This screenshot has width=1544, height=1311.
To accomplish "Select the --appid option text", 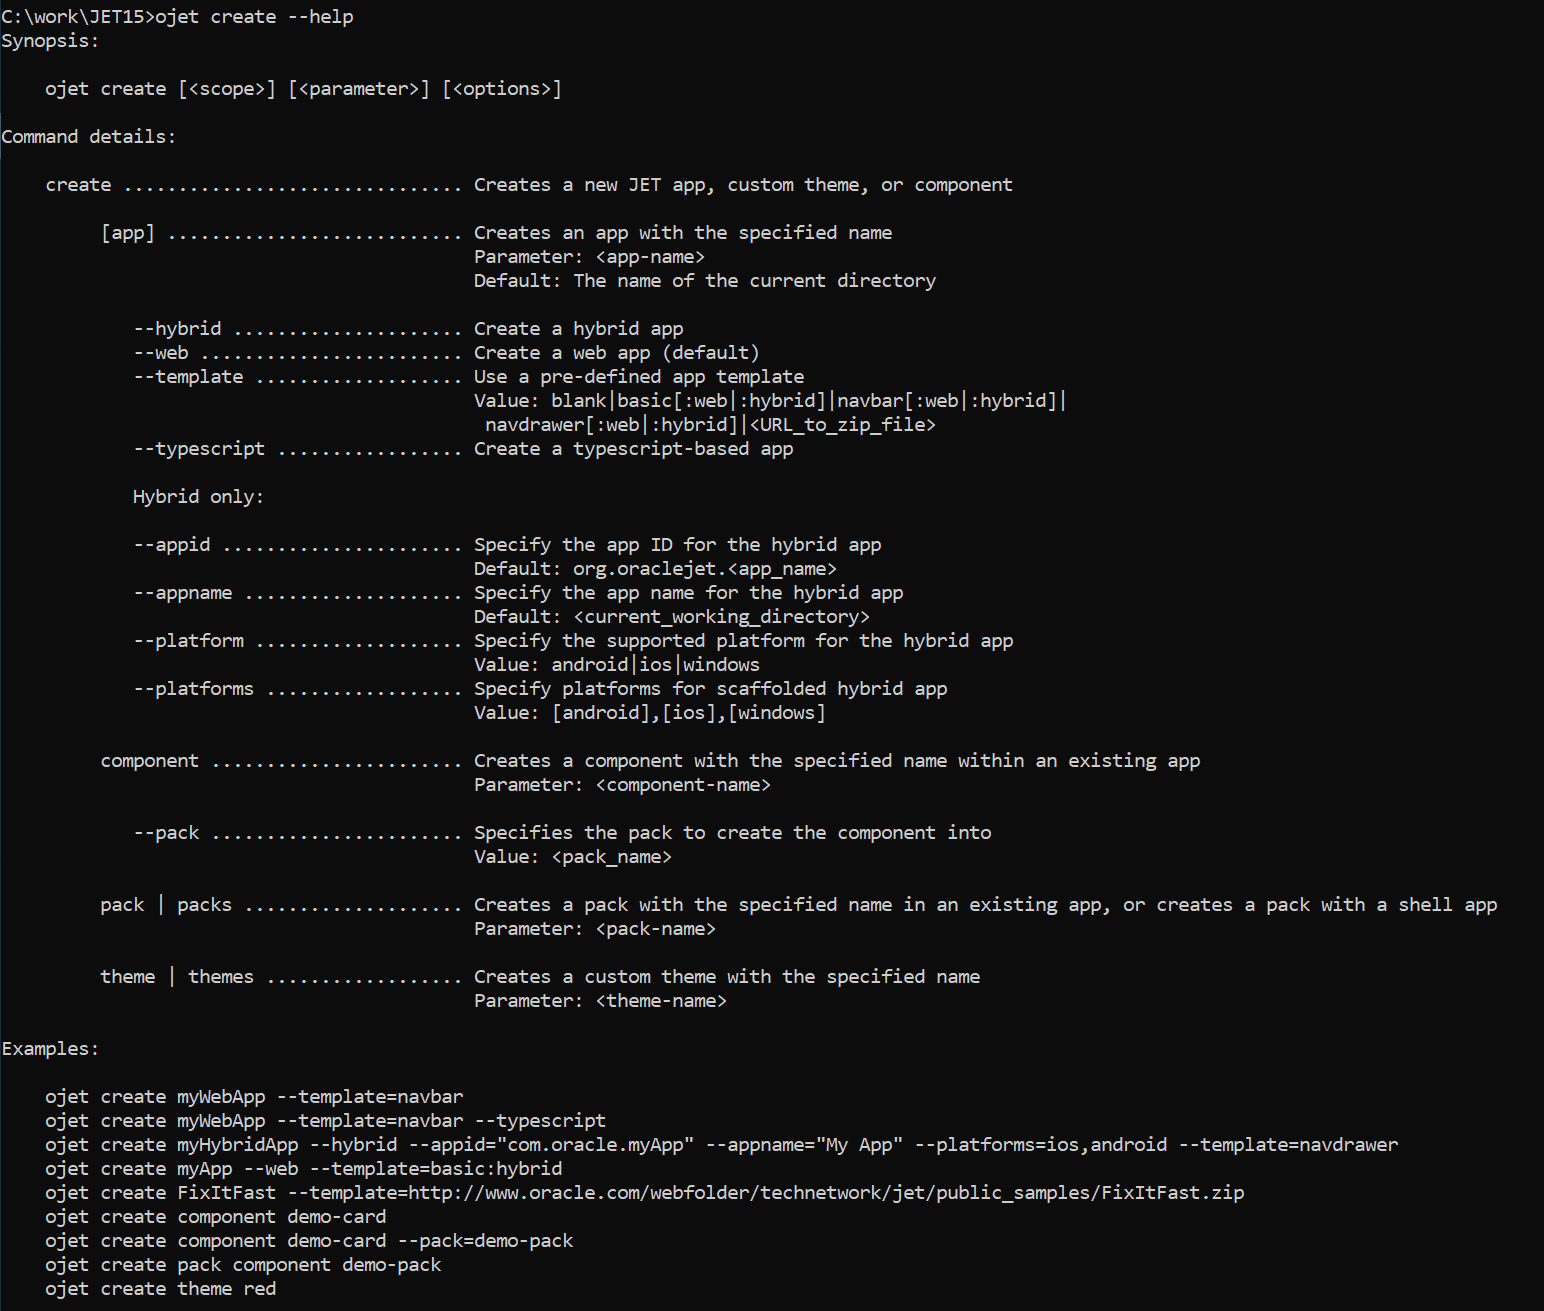I will tap(170, 544).
